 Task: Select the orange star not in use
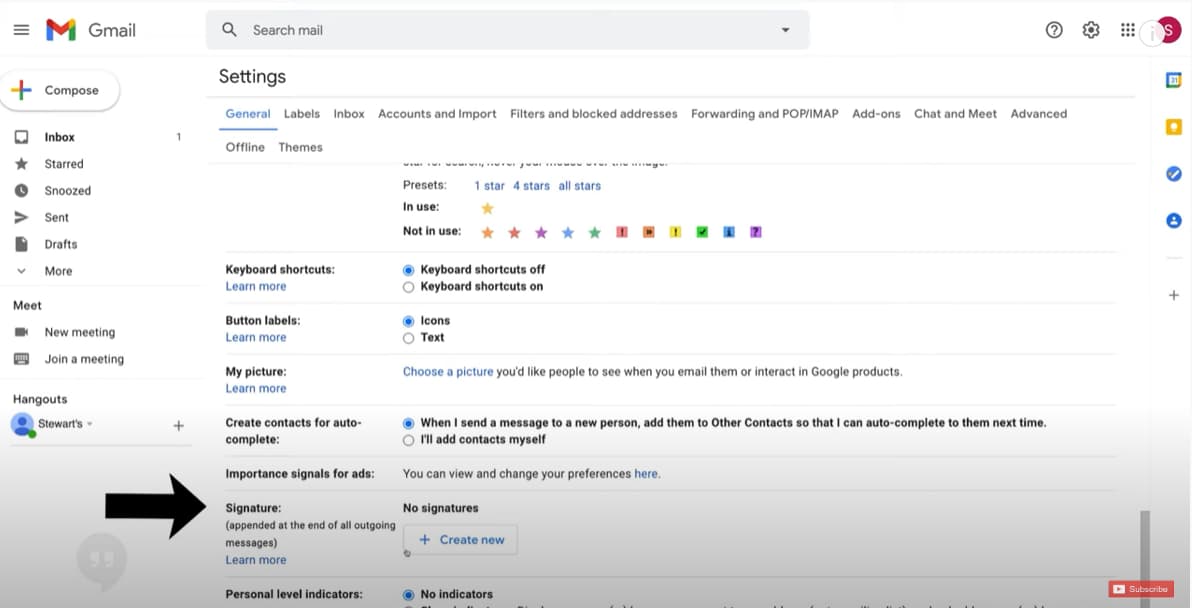point(487,233)
